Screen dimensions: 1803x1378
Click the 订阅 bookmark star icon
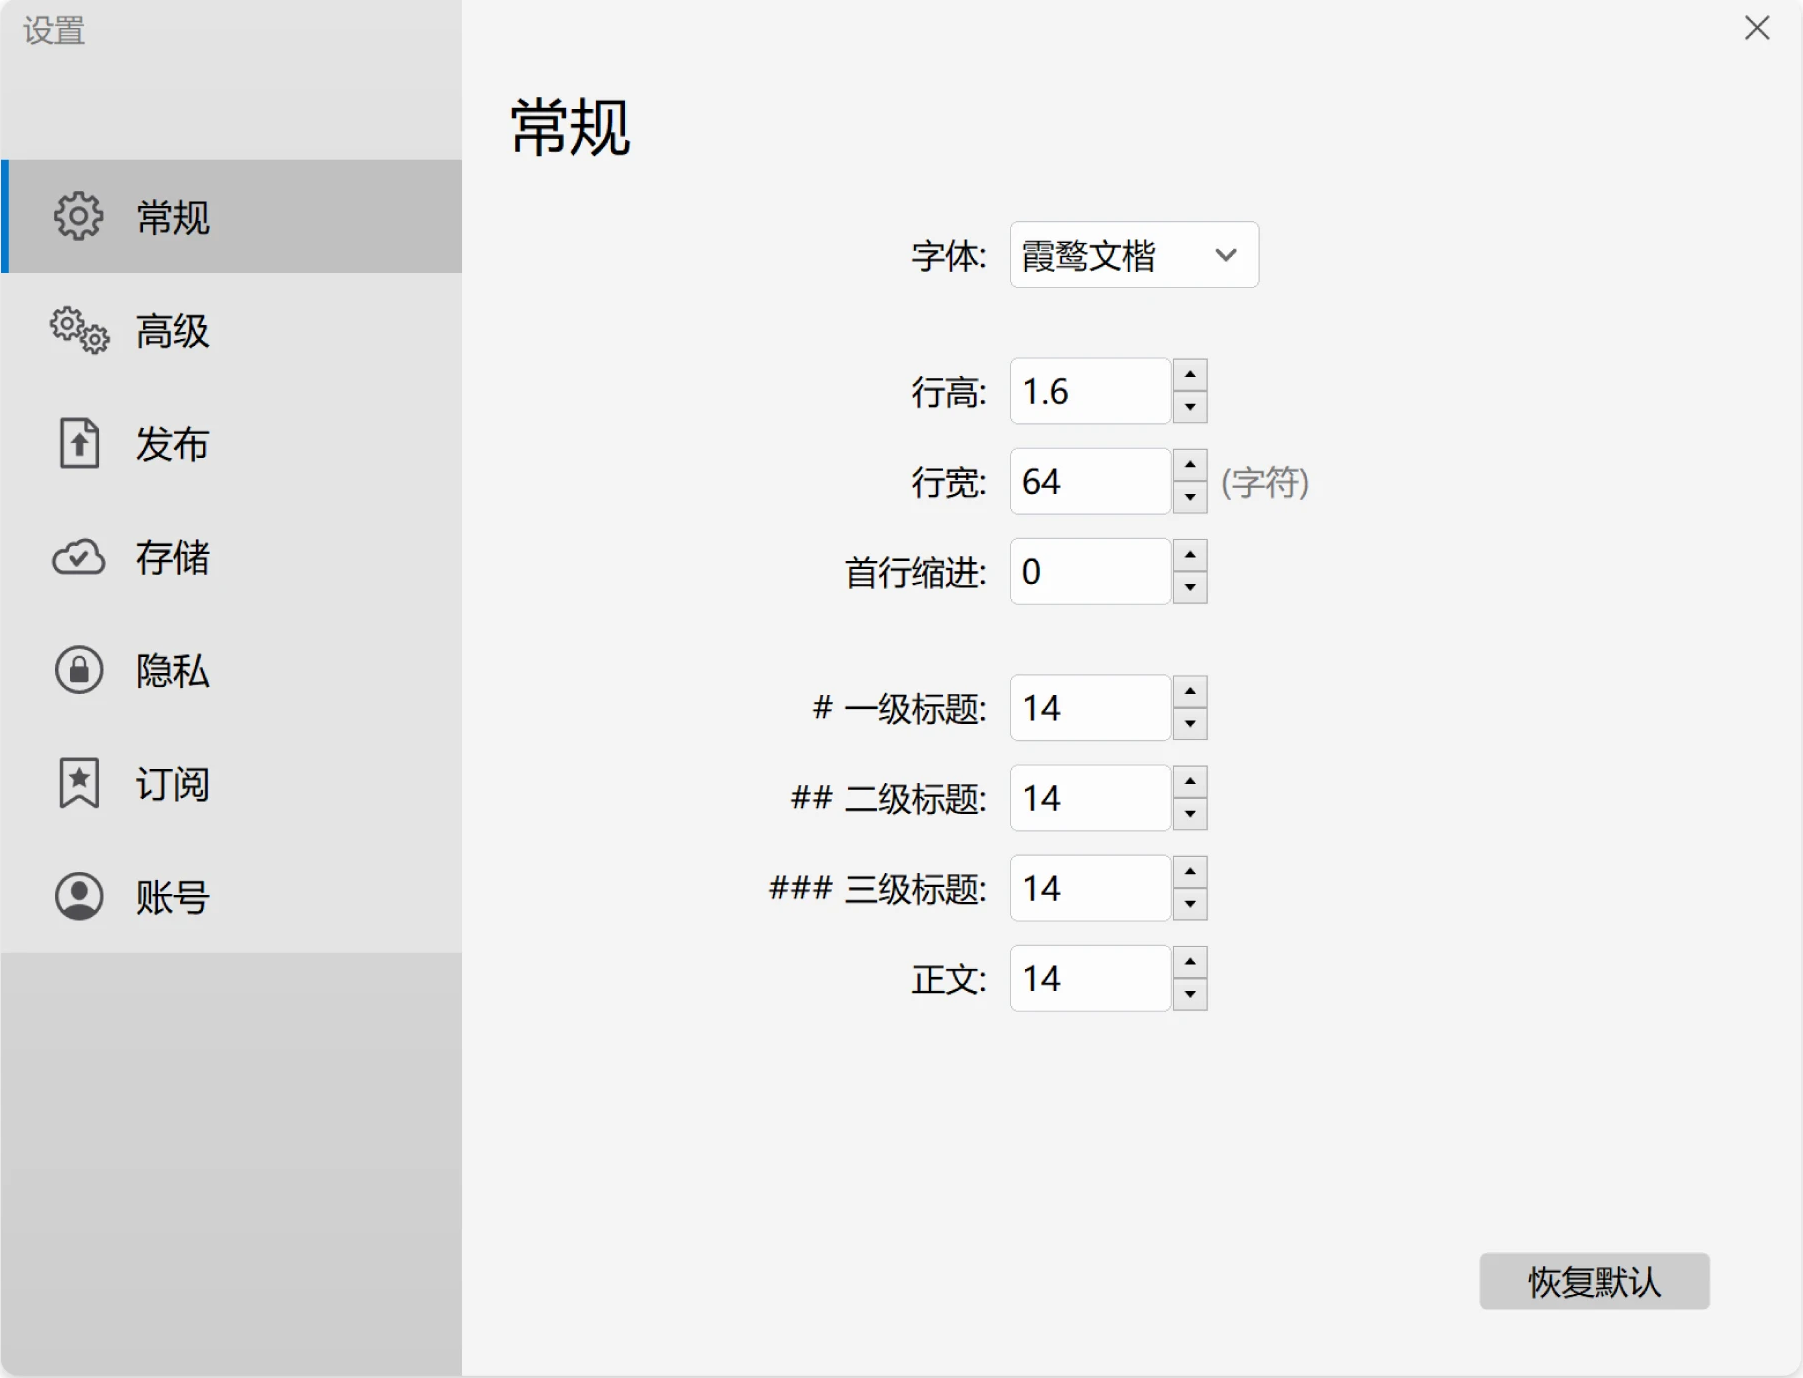click(79, 783)
